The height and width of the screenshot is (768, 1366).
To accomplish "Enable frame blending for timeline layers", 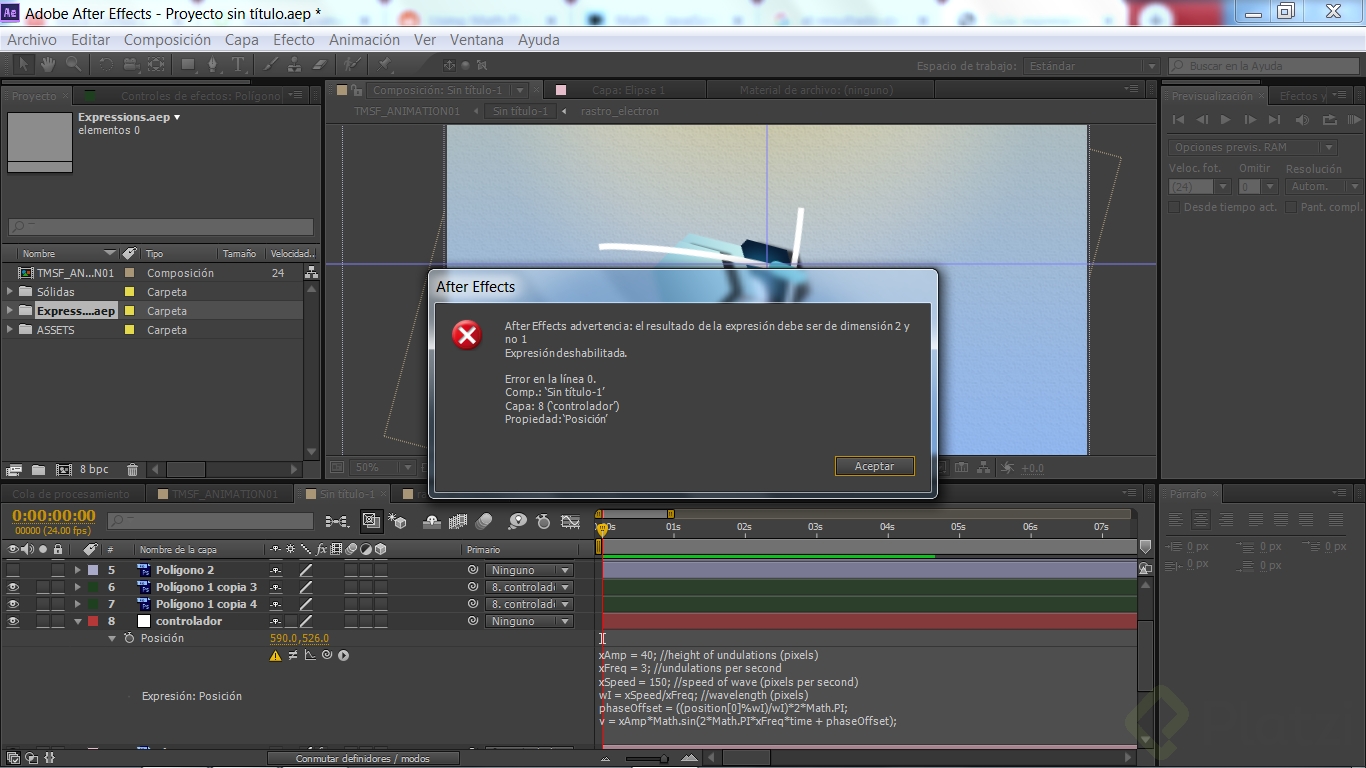I will (458, 521).
